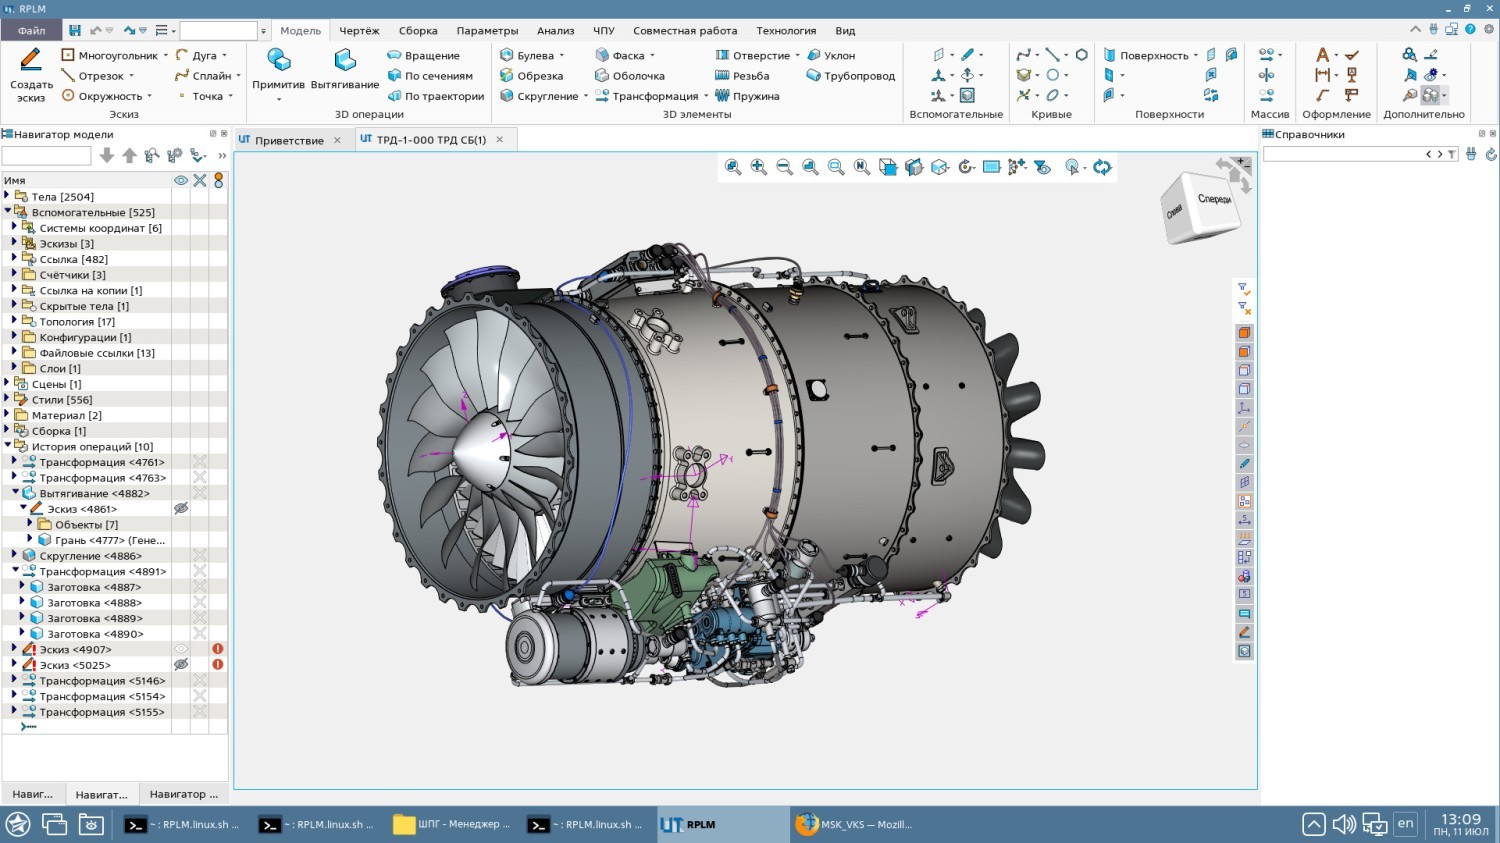The image size is (1500, 843).
Task: Click the Сплайн spline button
Action: click(203, 76)
